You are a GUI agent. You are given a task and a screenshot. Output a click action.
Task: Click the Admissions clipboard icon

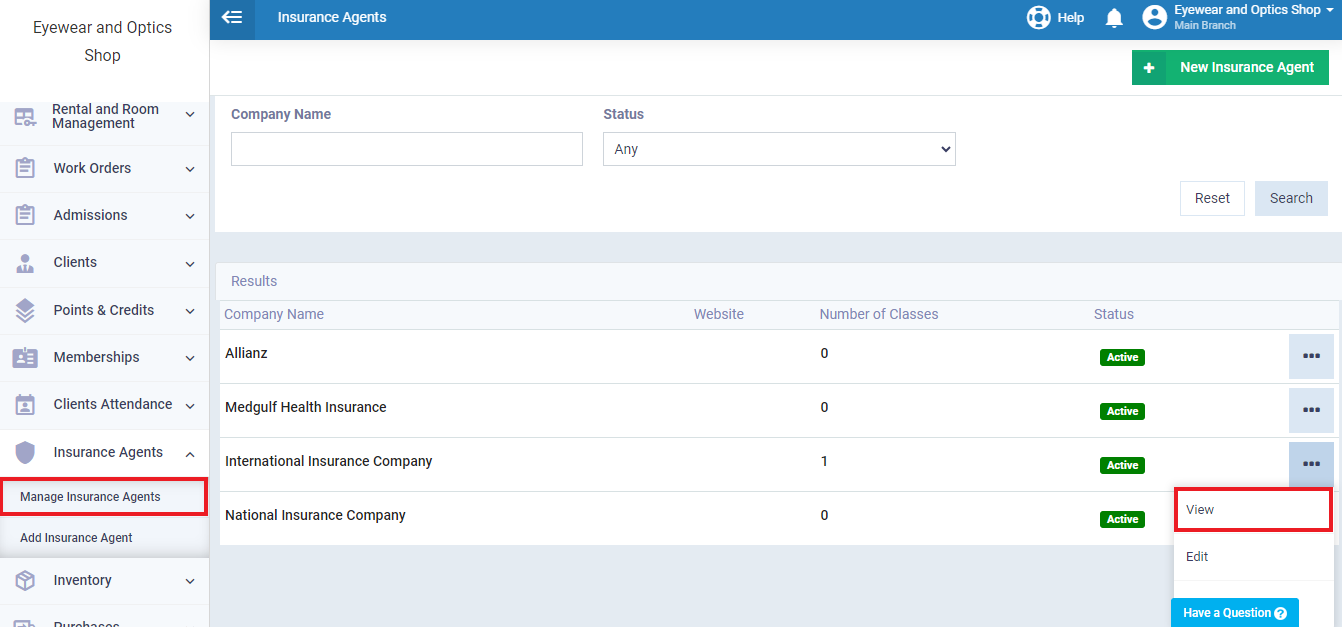click(25, 215)
